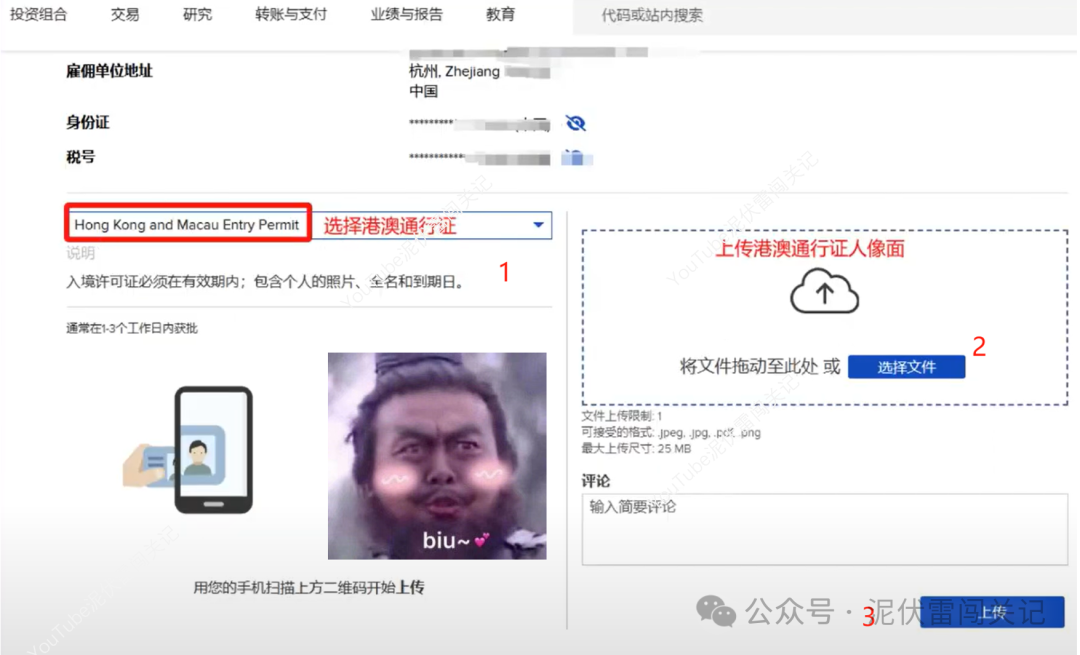Click the 选择文件 button
This screenshot has height=655, width=1080.
pos(906,366)
